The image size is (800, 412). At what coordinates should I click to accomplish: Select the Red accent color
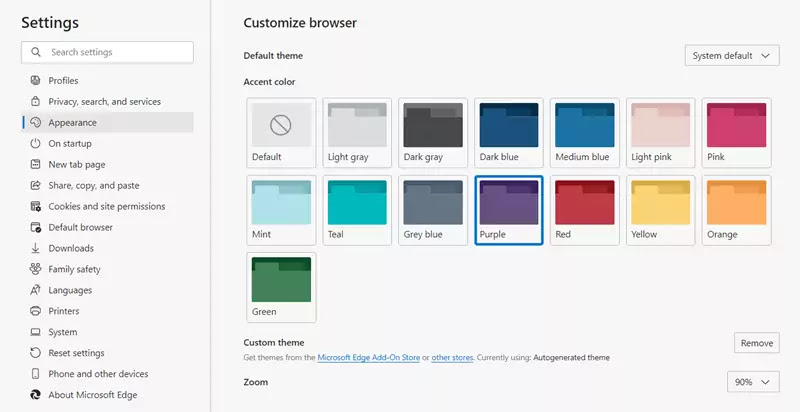585,210
